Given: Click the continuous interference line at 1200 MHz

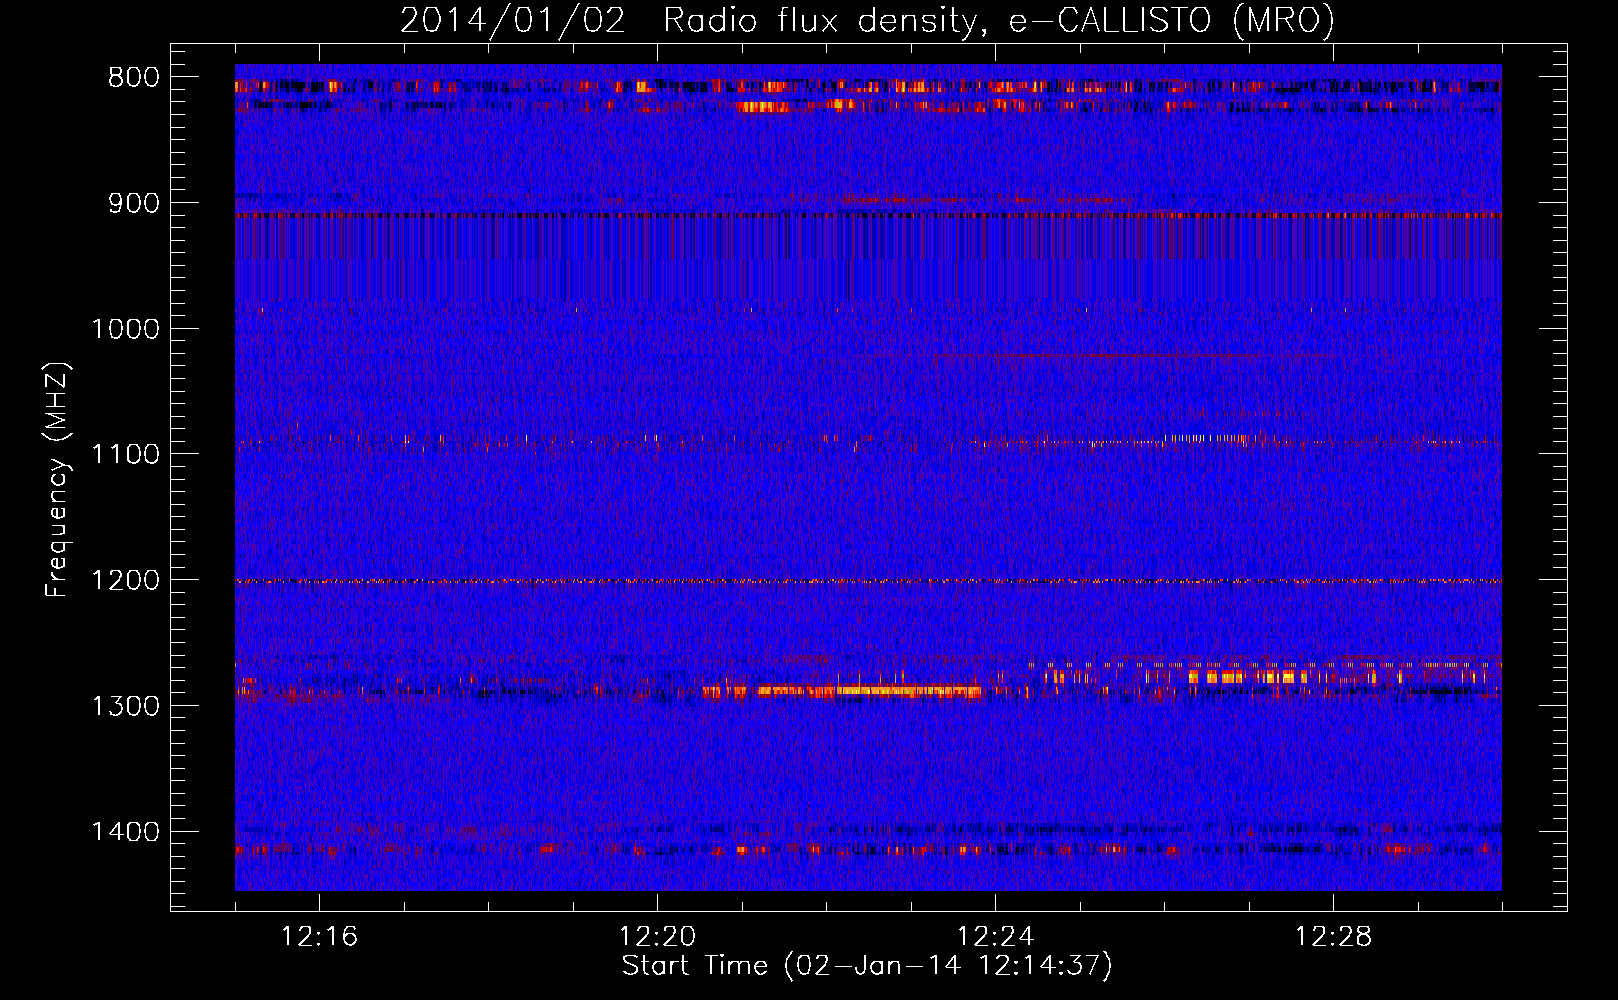Looking at the screenshot, I should tap(868, 581).
